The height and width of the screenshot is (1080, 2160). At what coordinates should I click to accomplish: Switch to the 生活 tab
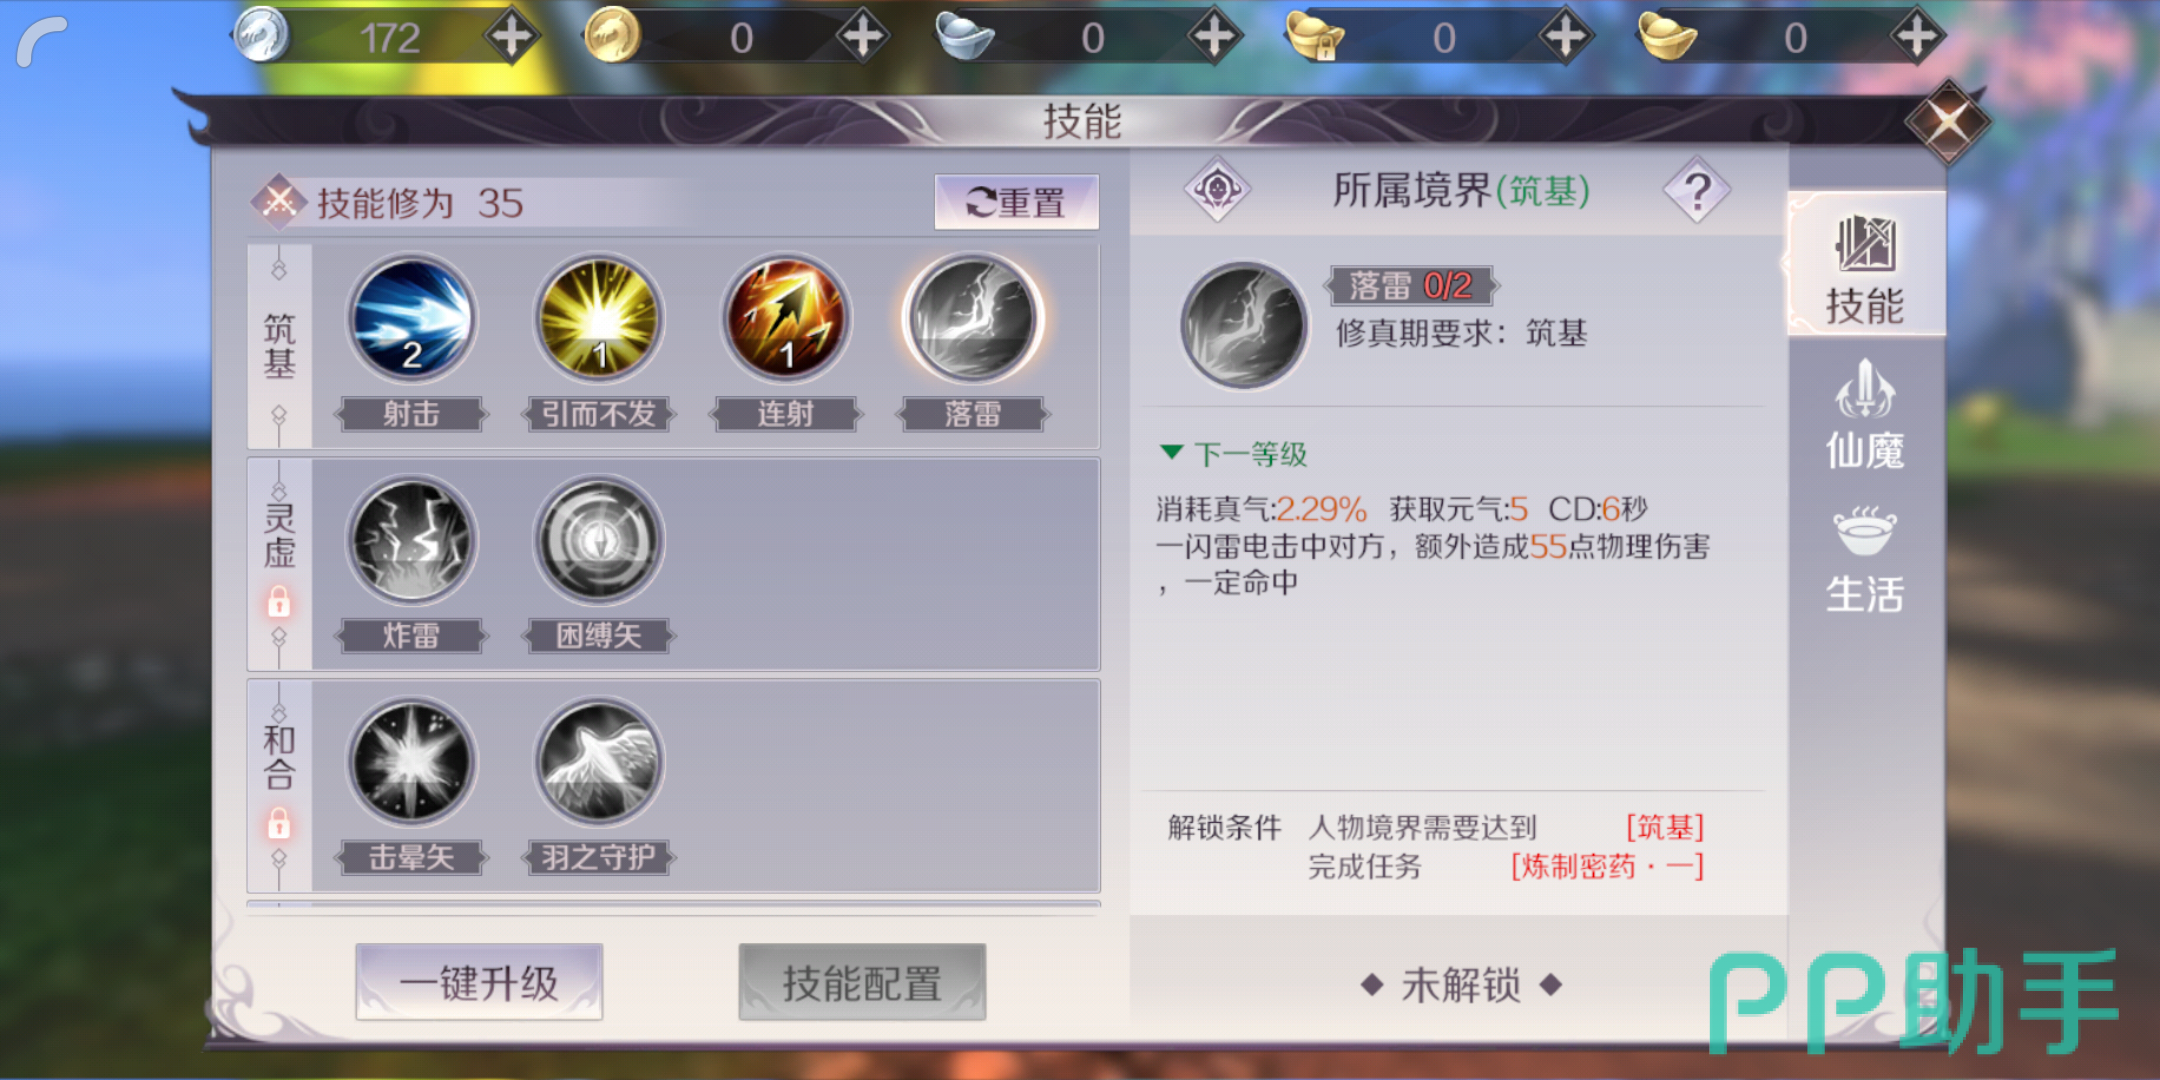point(1865,560)
